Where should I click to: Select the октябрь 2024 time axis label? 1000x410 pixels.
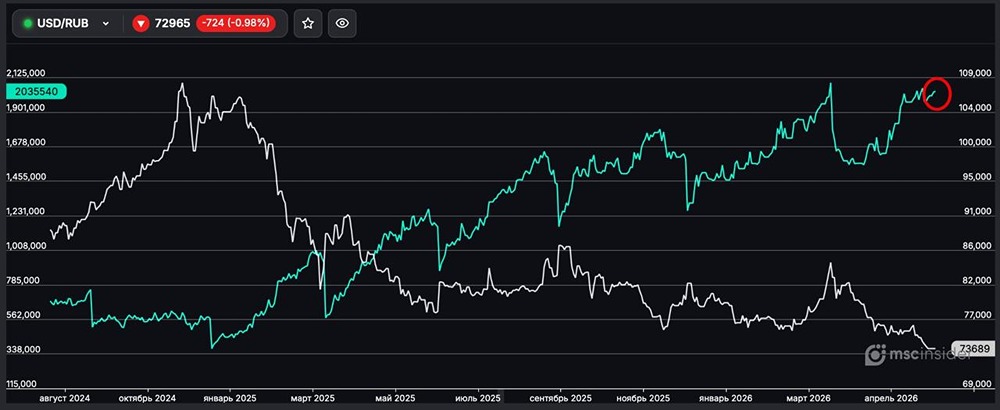tap(147, 398)
